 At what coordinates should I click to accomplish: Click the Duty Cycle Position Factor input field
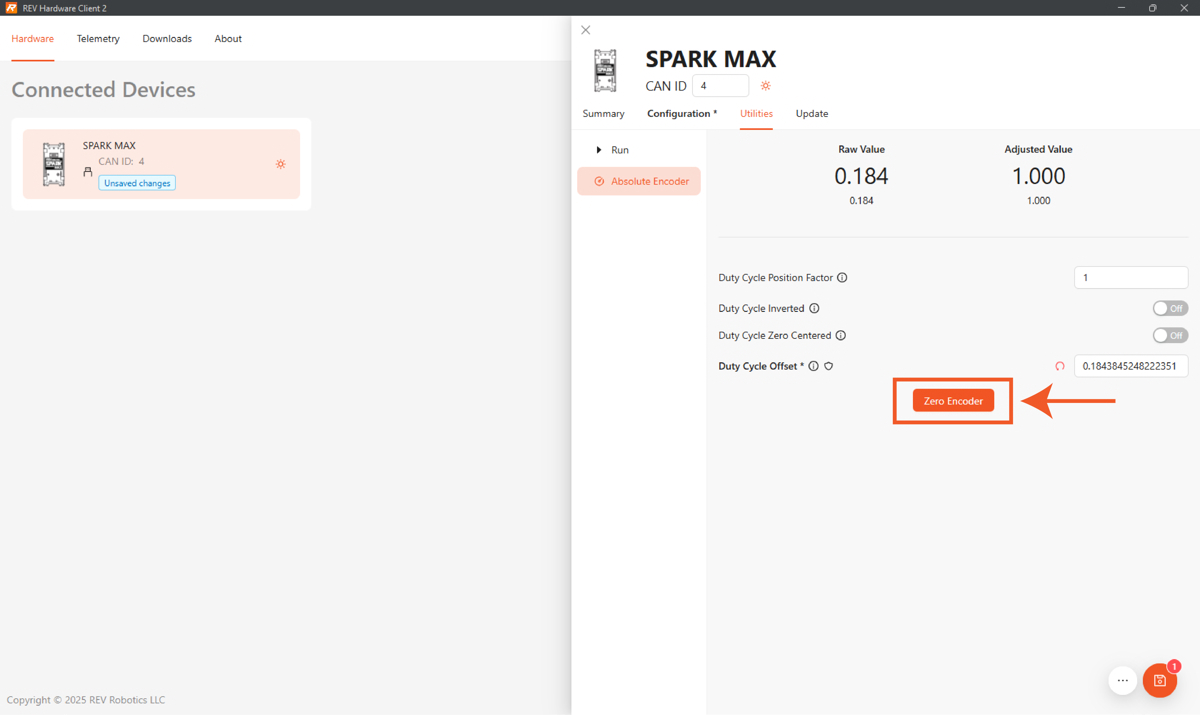click(1130, 278)
